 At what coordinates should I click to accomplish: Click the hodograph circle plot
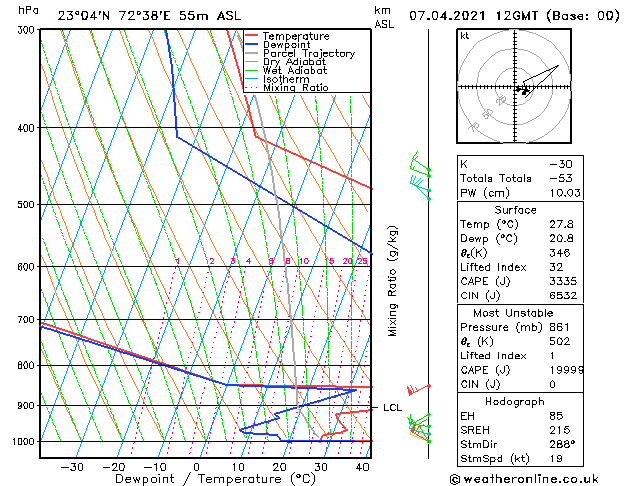519,88
